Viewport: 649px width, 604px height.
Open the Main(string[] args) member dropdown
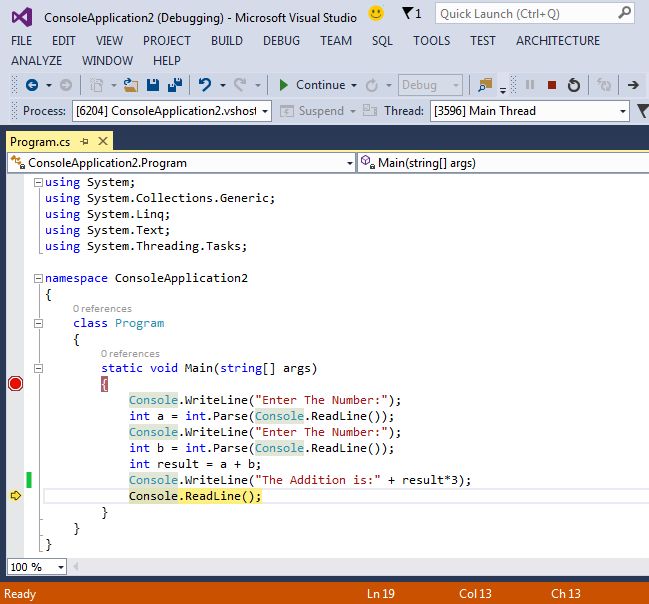pyautogui.click(x=503, y=163)
